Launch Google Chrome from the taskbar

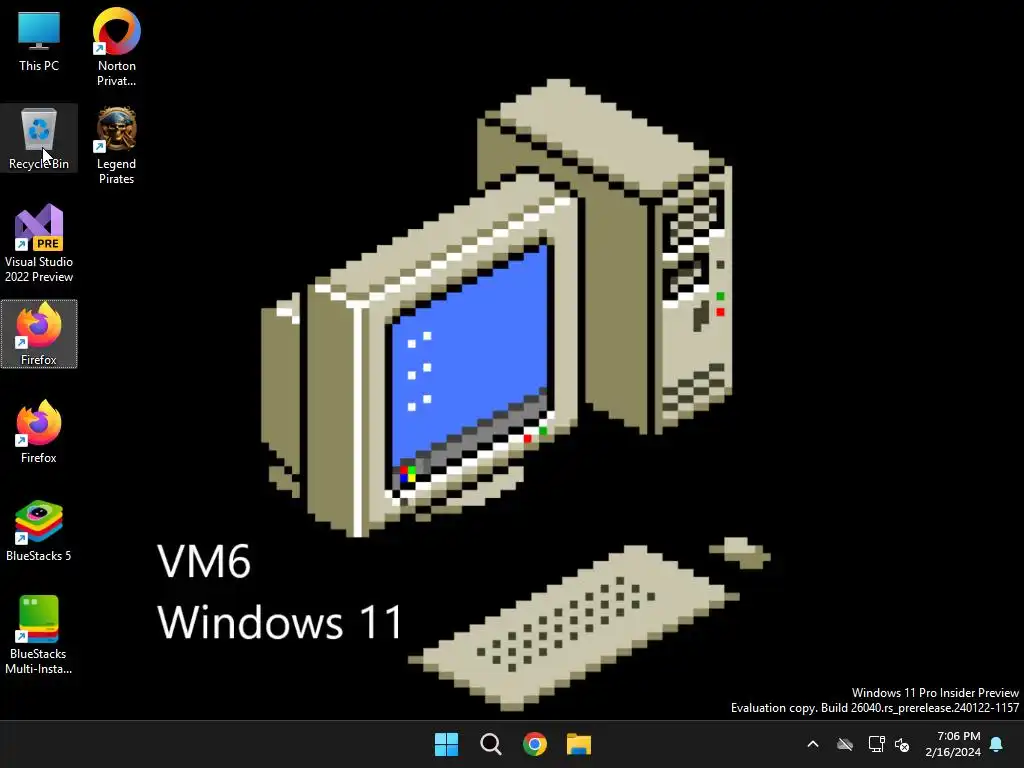tap(535, 744)
